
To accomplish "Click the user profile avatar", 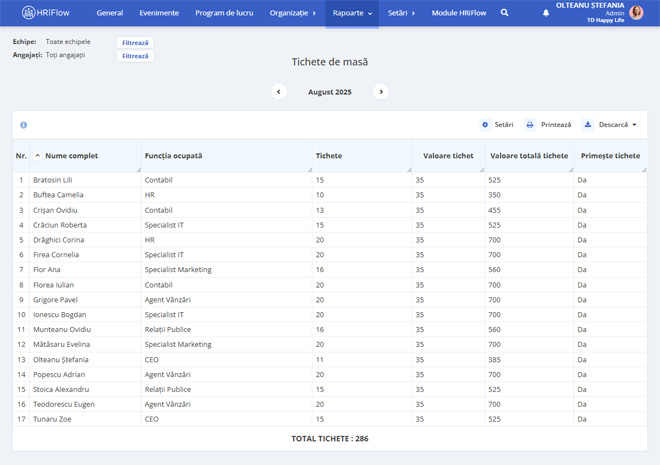I will (x=636, y=13).
